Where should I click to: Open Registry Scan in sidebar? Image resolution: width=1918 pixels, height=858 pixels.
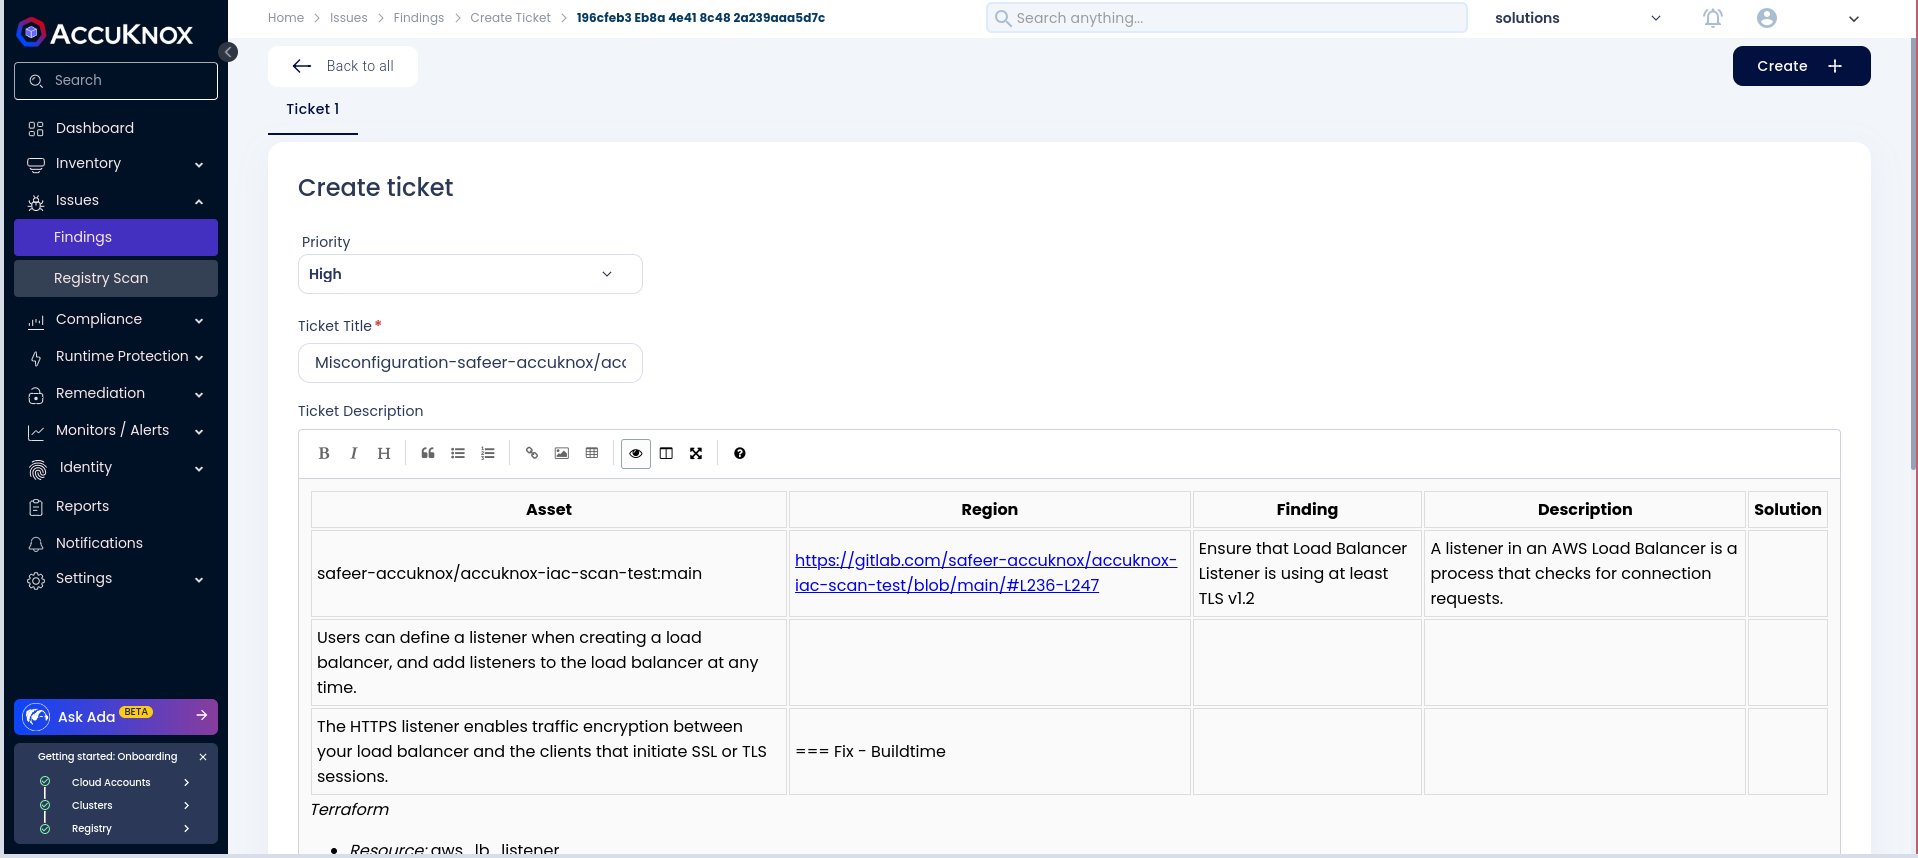[116, 278]
